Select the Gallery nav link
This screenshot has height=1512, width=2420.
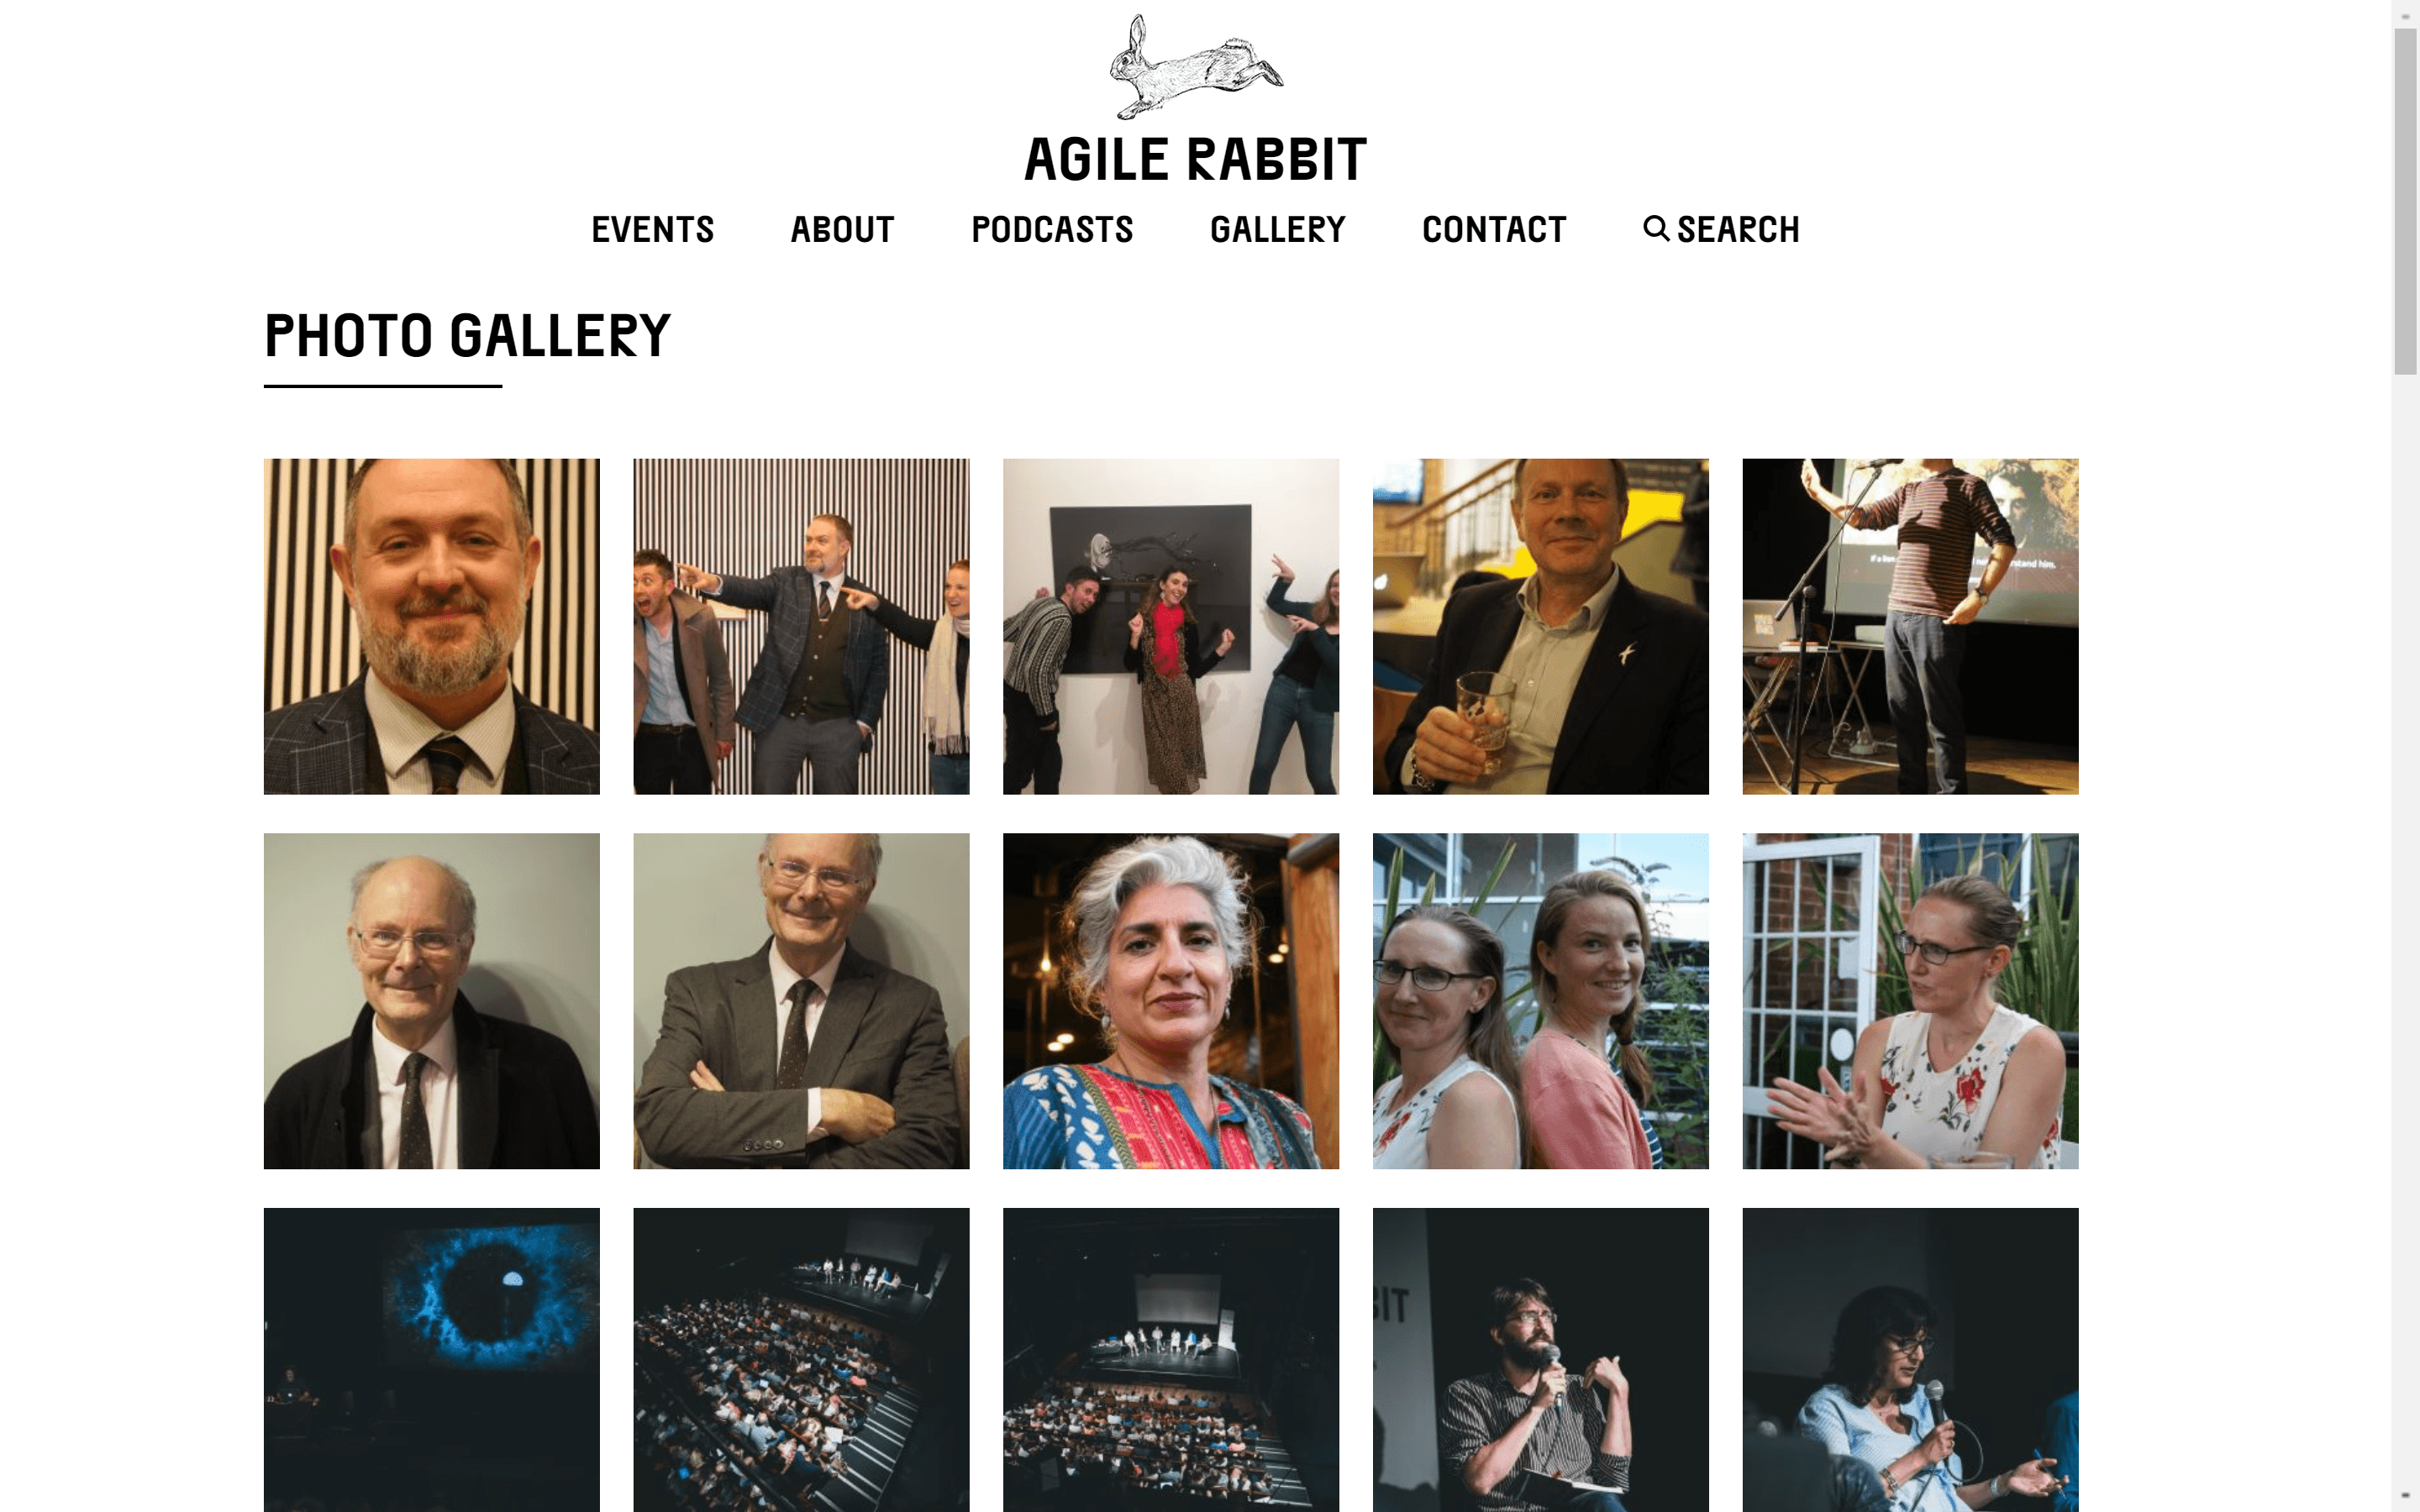click(x=1277, y=230)
